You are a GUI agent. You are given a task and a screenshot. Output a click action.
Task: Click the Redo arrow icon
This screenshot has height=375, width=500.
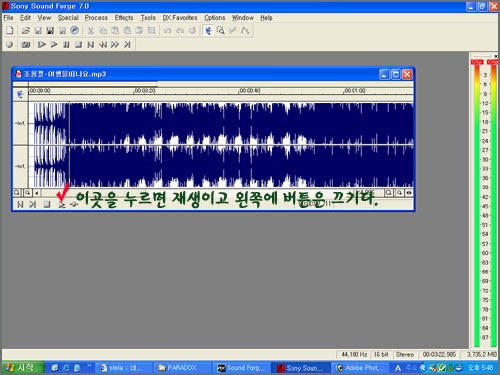pos(180,31)
